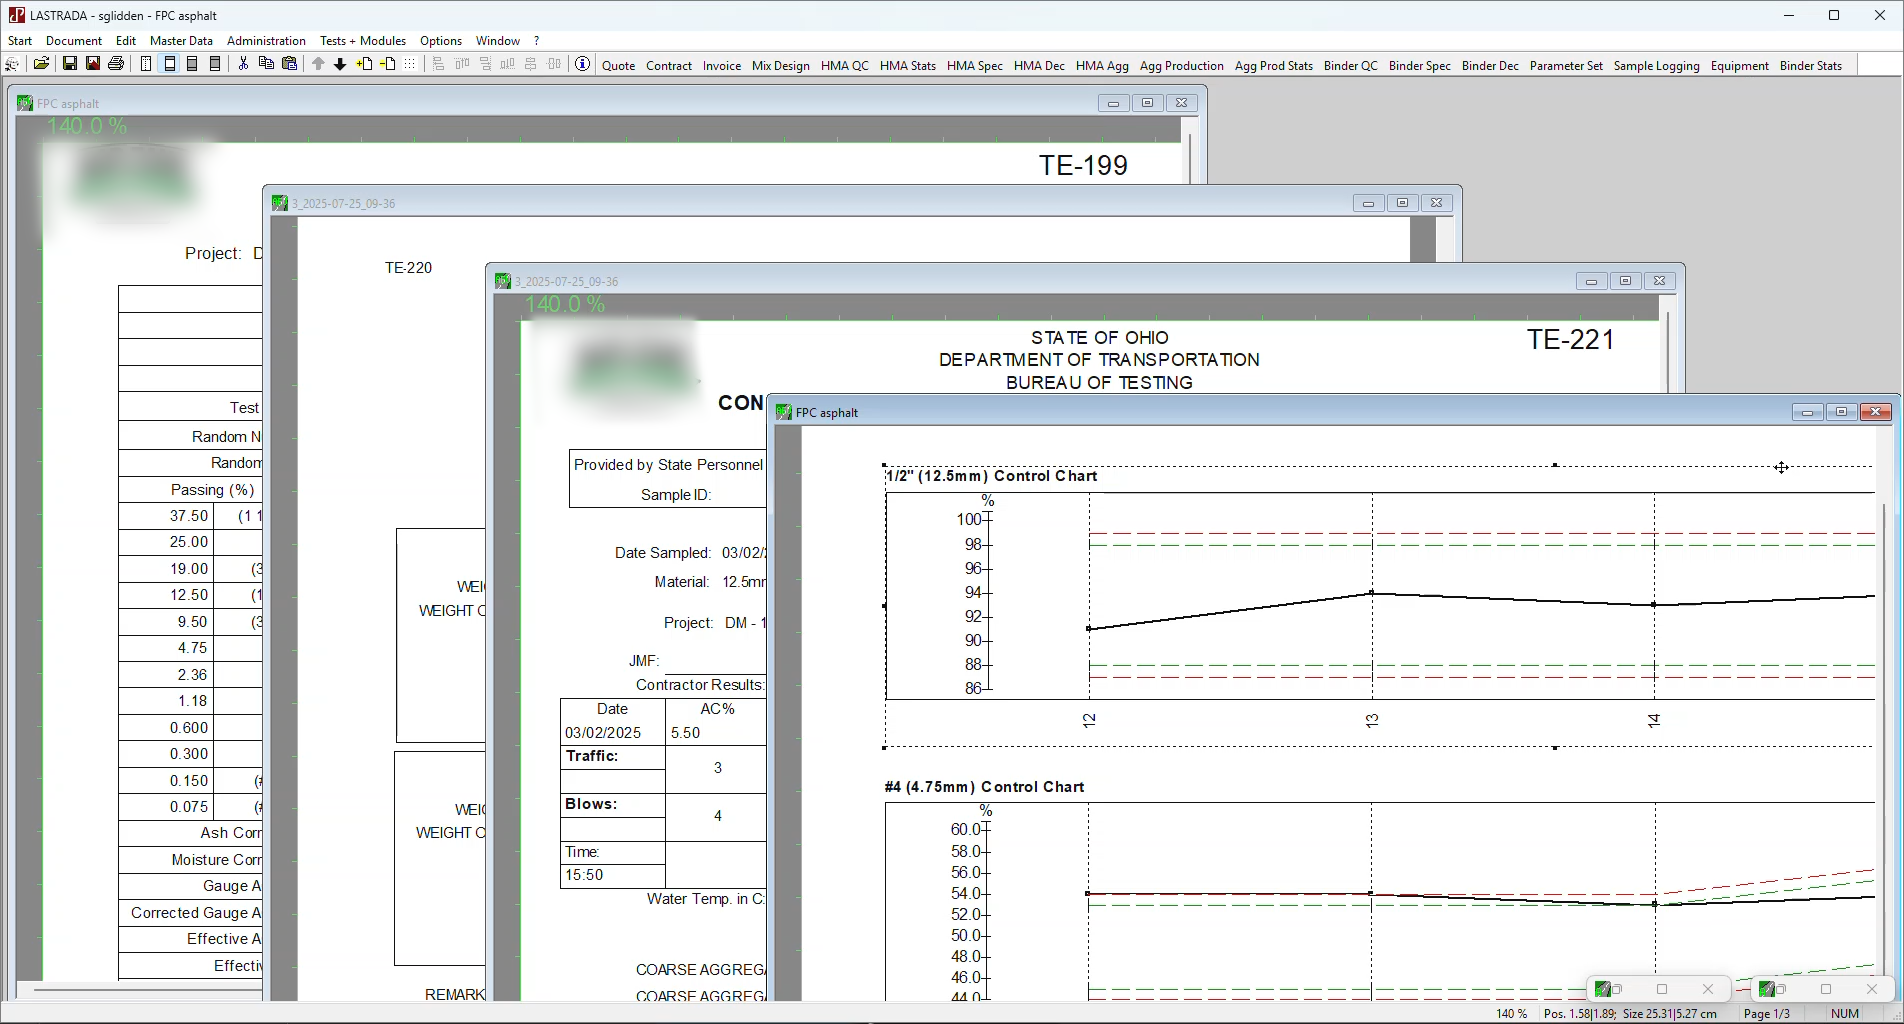
Task: Click the first greyed align icon
Action: pyautogui.click(x=439, y=64)
